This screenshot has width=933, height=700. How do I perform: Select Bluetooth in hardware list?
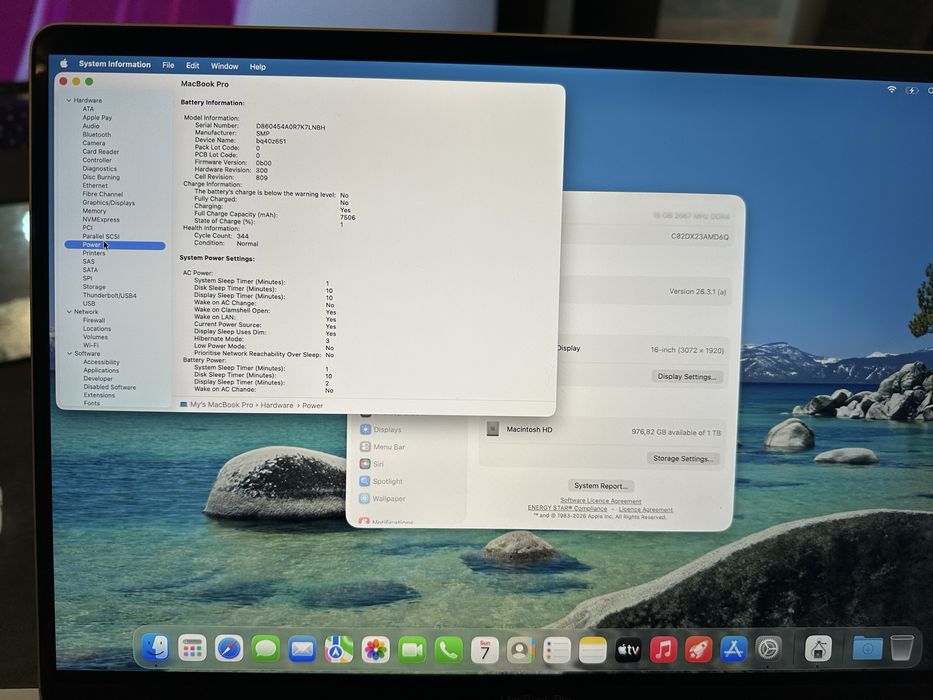[96, 135]
